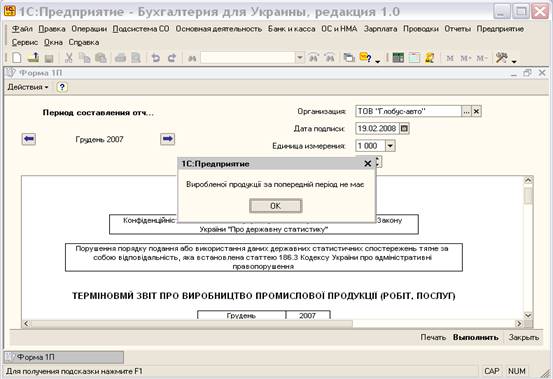Open the ОС и НМА menu
Image resolution: width=553 pixels, height=379 pixels.
[x=339, y=29]
